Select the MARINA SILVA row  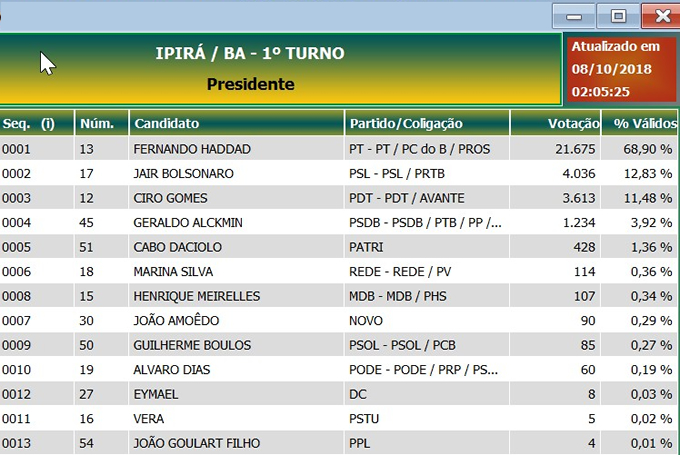pyautogui.click(x=339, y=272)
